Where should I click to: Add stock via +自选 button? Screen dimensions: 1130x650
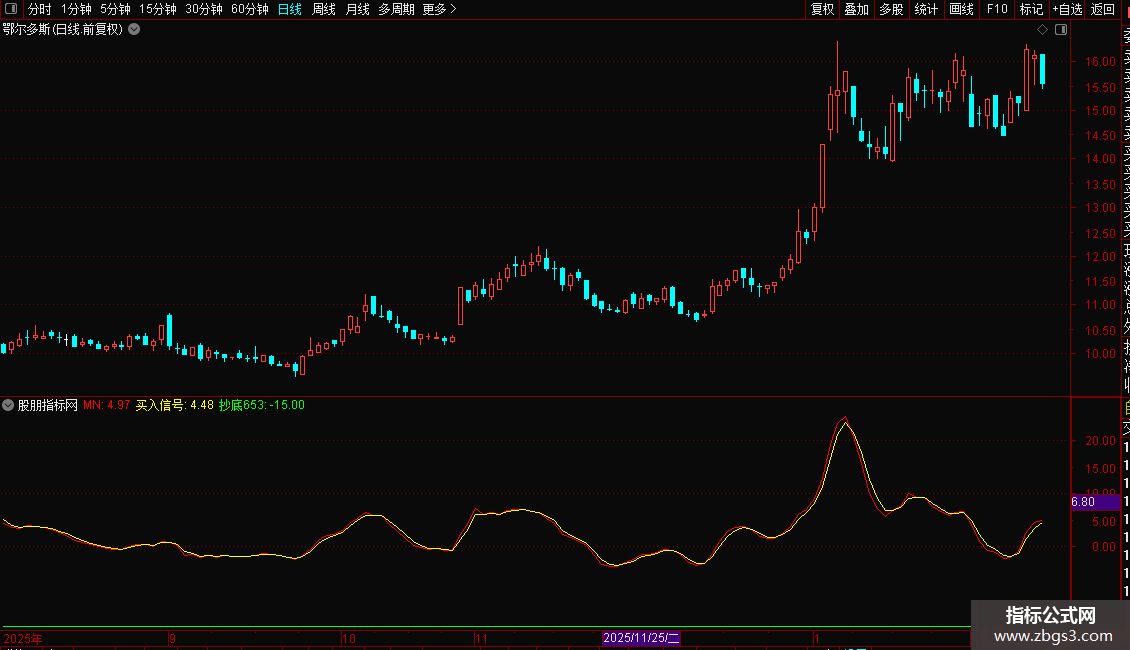click(1067, 9)
